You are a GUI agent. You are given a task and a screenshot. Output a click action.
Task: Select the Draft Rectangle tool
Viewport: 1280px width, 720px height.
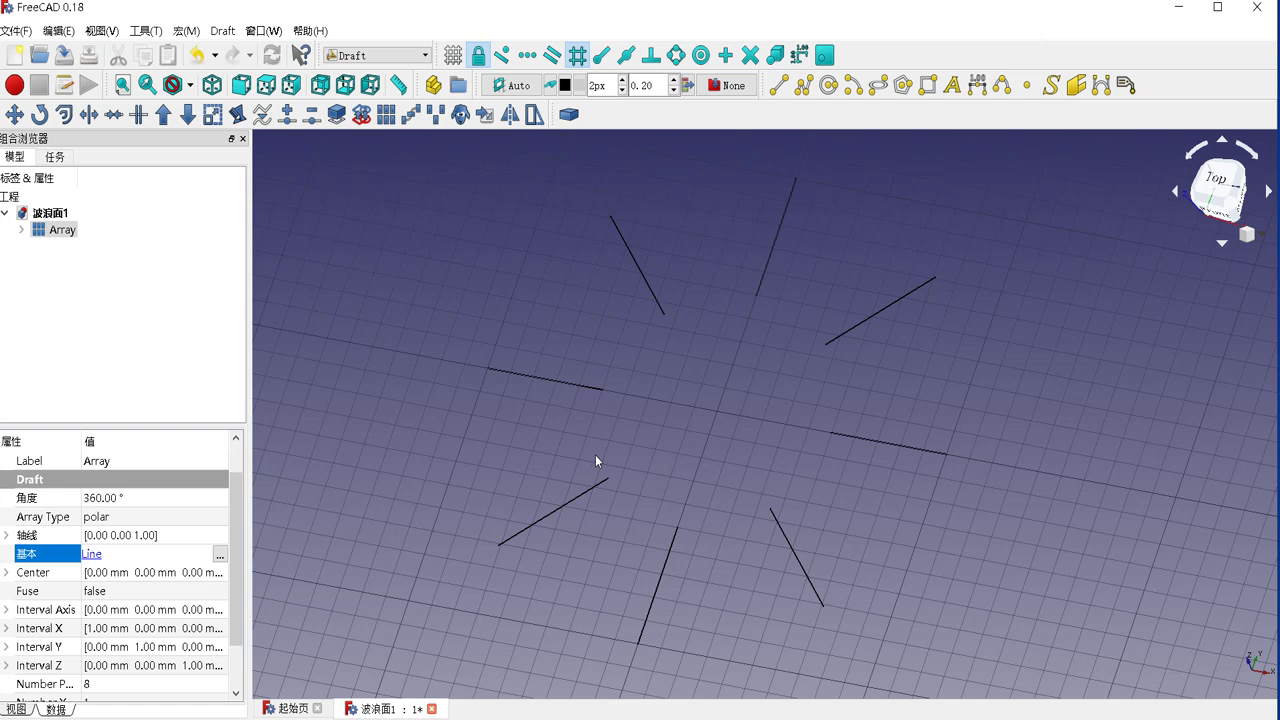click(927, 85)
